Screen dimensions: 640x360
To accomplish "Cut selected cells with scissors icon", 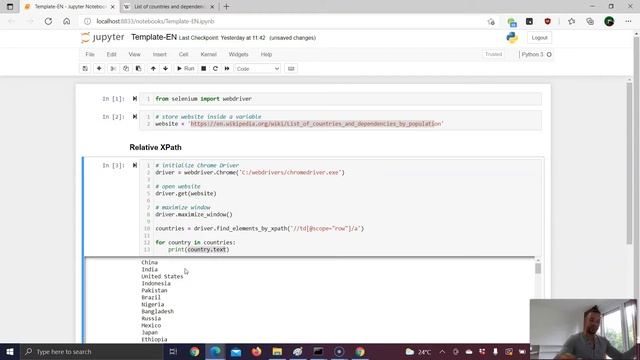I will [x=113, y=69].
